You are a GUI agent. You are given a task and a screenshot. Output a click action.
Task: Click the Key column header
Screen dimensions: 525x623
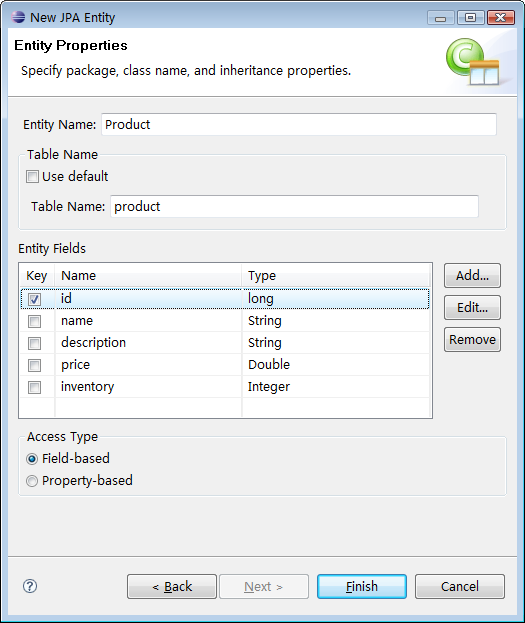pos(37,275)
